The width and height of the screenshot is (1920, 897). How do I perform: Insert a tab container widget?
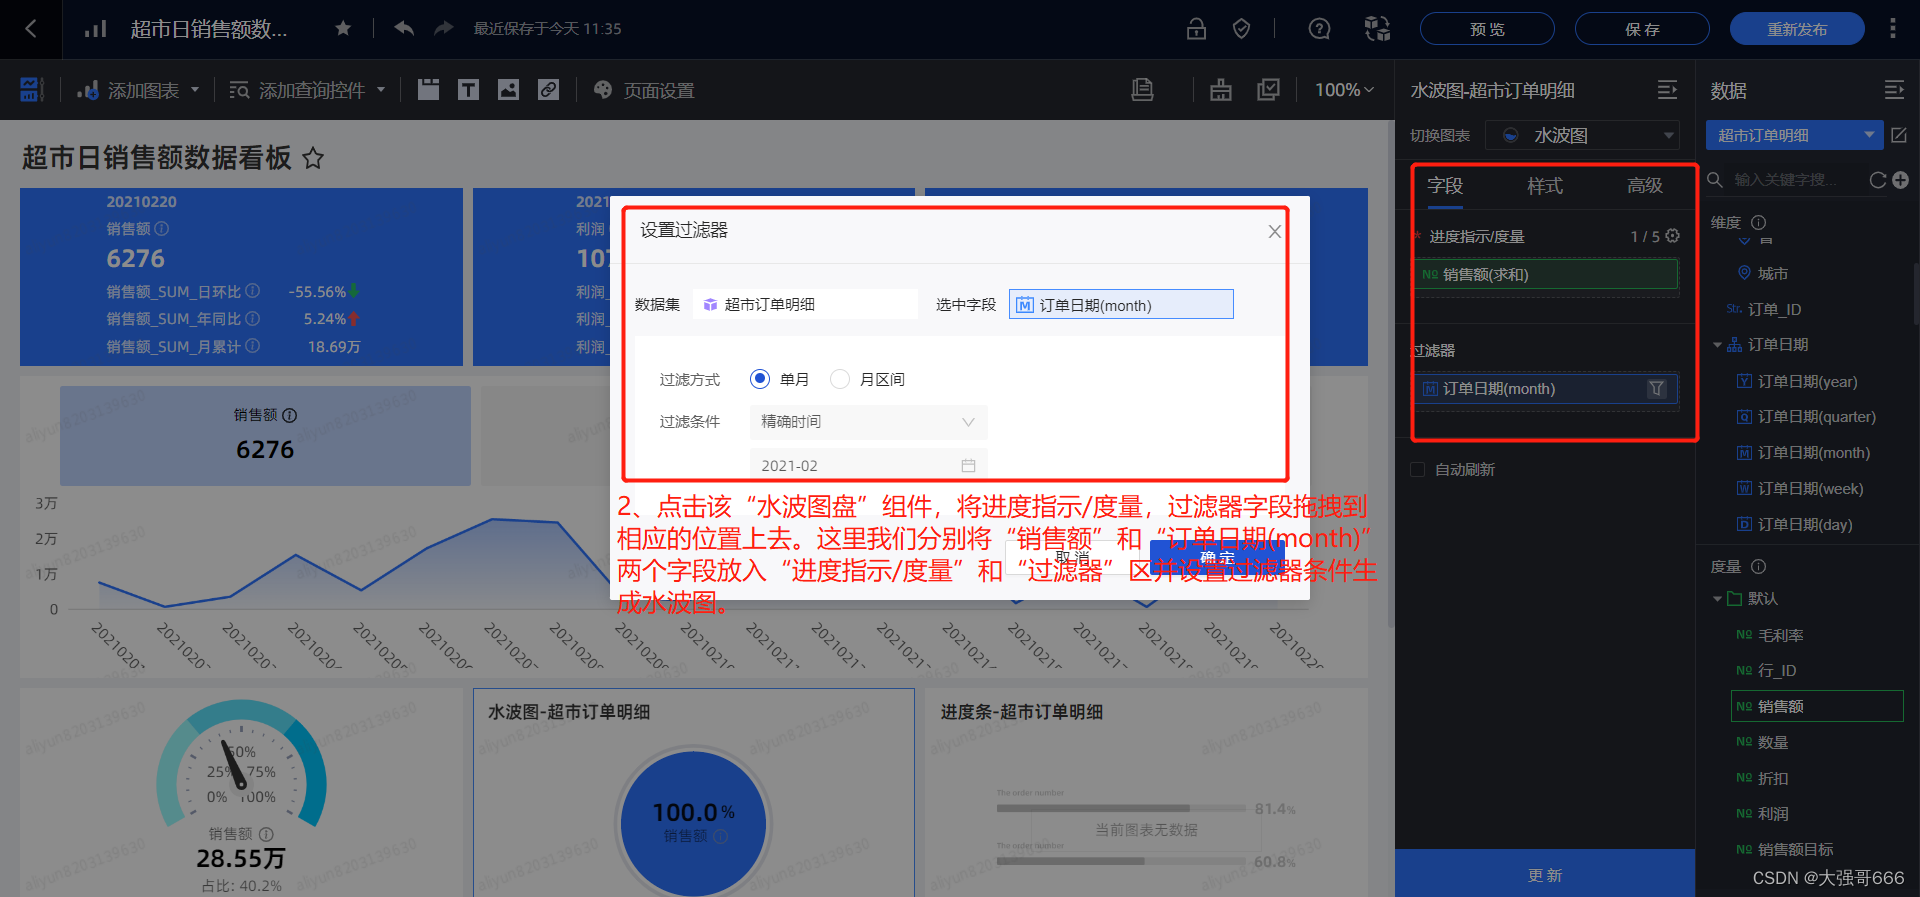coord(428,89)
